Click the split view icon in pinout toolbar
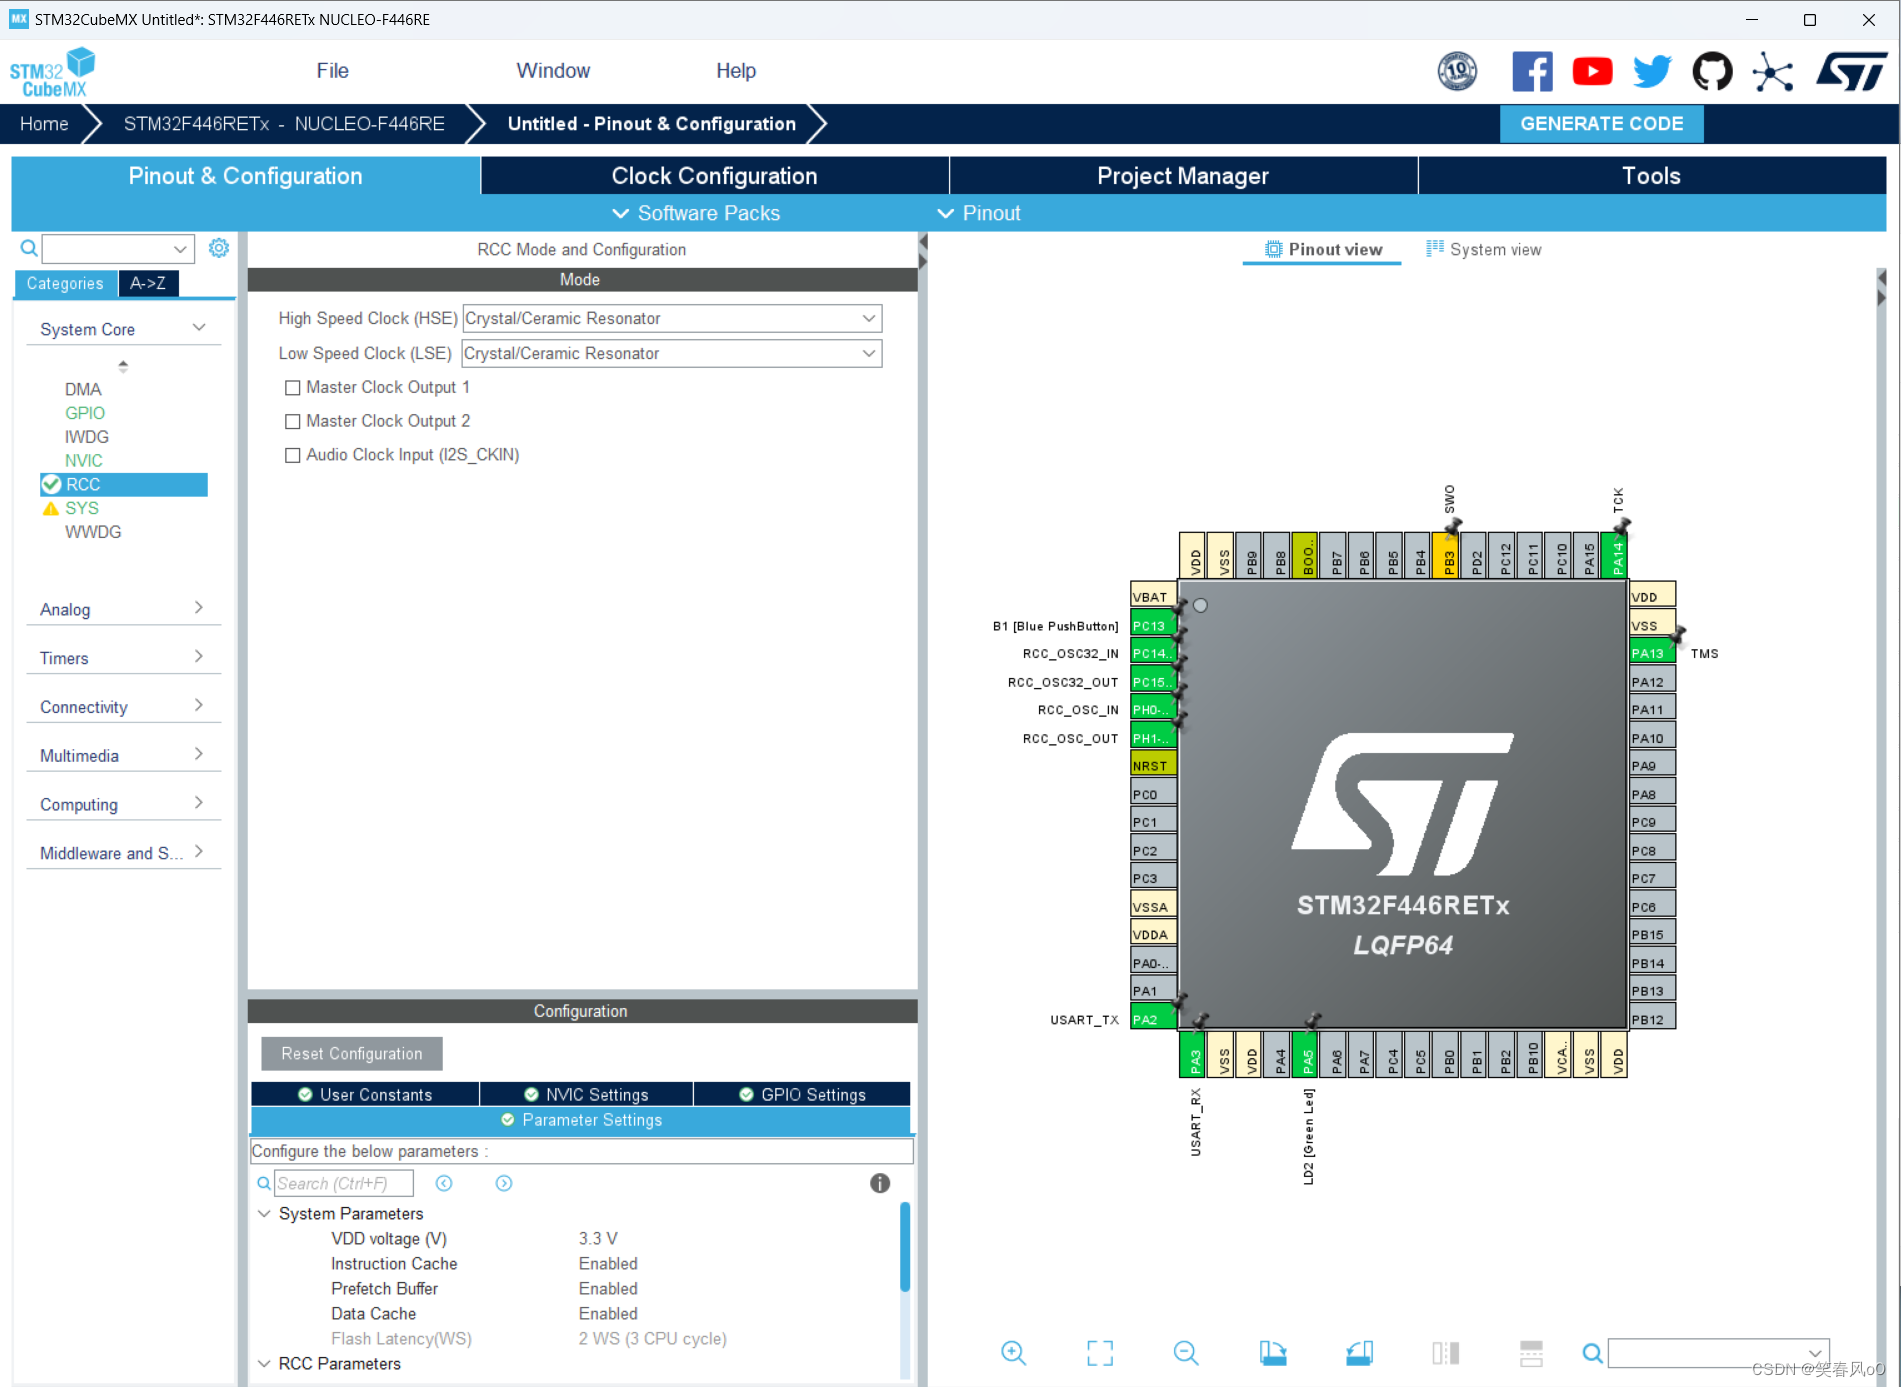Image resolution: width=1901 pixels, height=1387 pixels. pos(1445,1353)
